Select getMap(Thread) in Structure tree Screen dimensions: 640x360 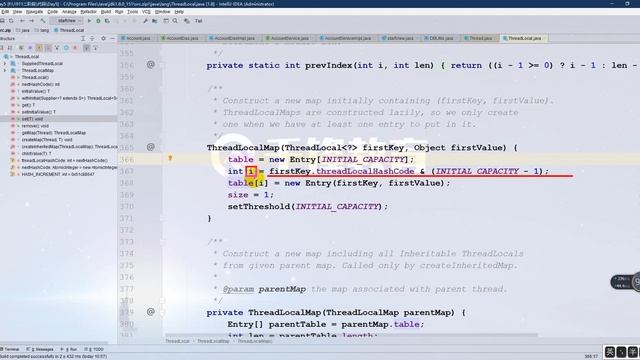54,133
